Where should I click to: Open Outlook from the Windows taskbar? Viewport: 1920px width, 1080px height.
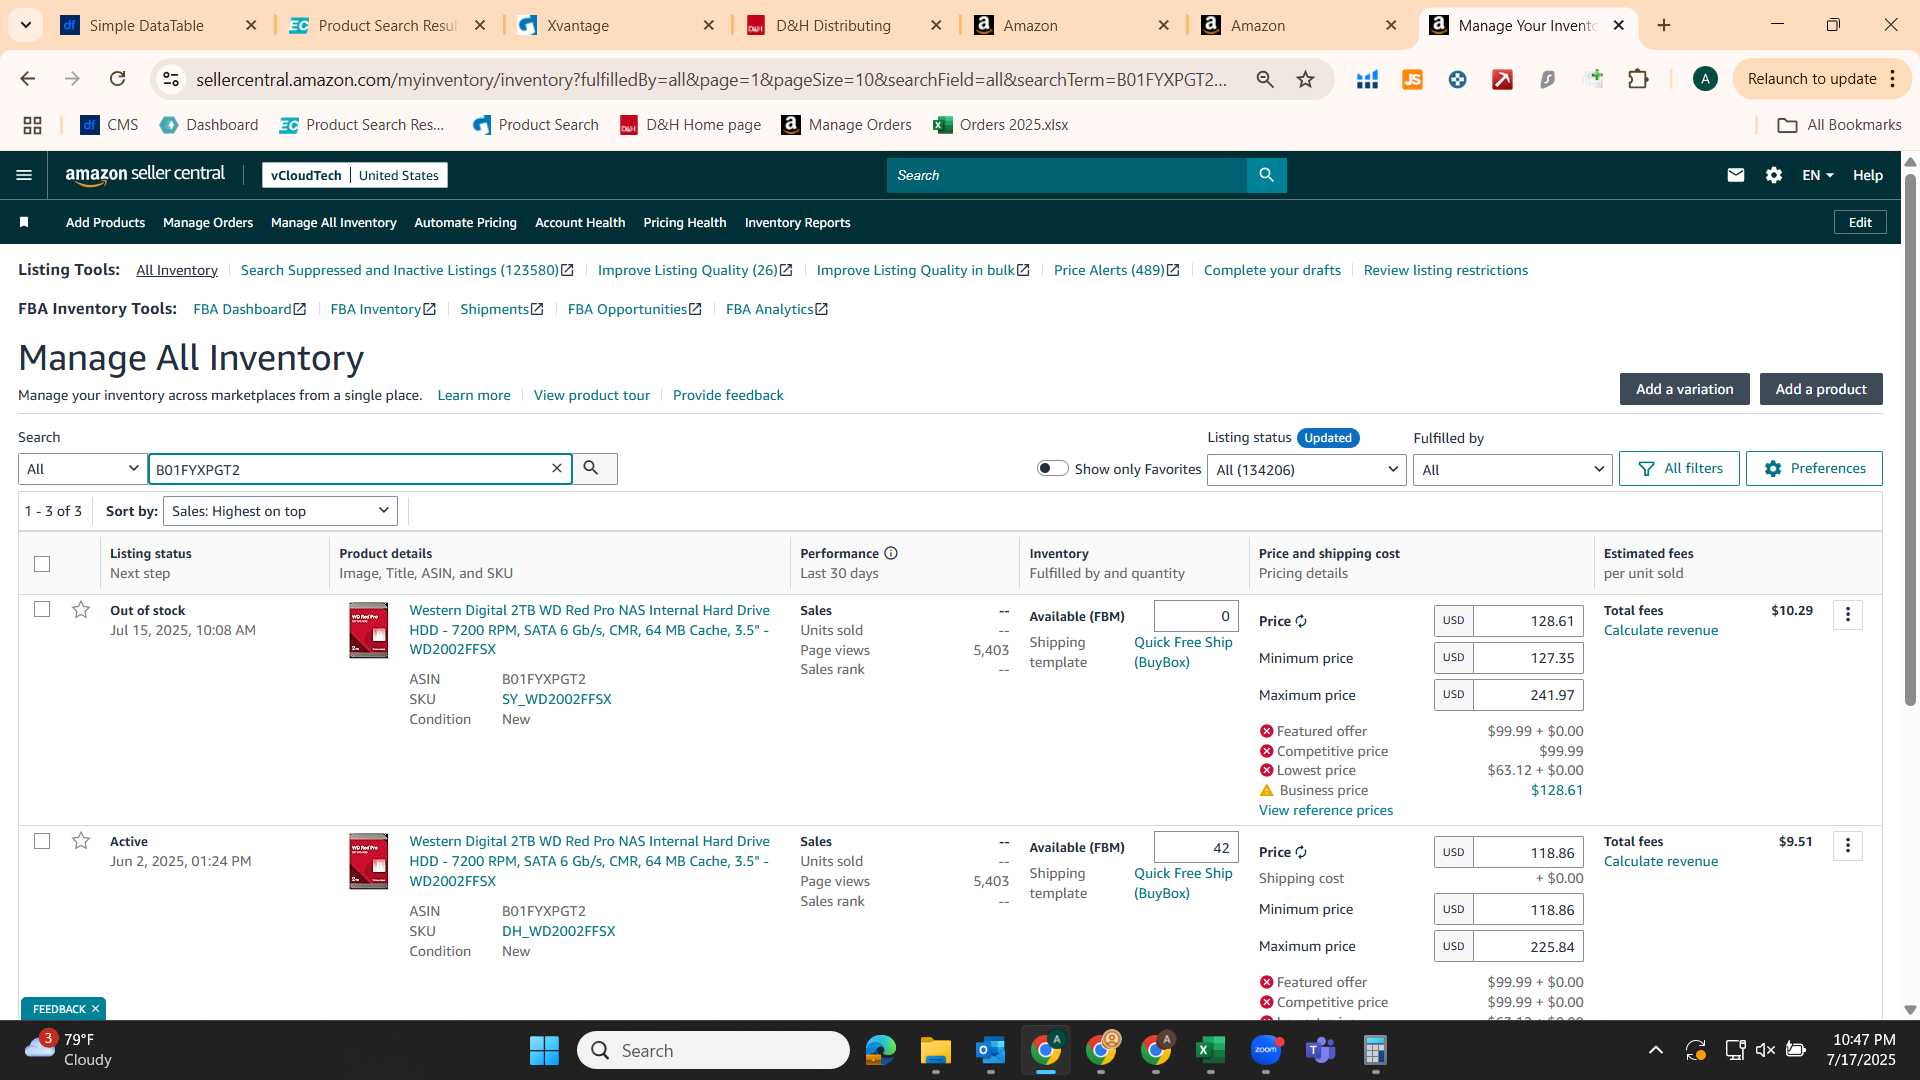click(990, 1050)
